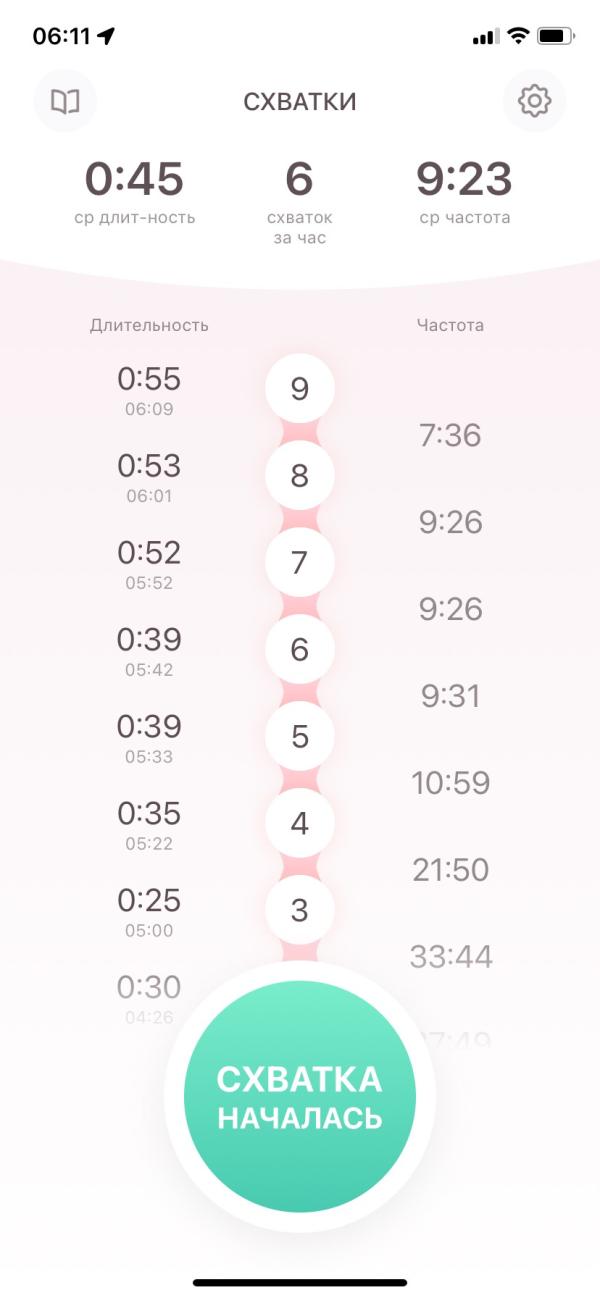Open the settings gear icon

click(535, 101)
